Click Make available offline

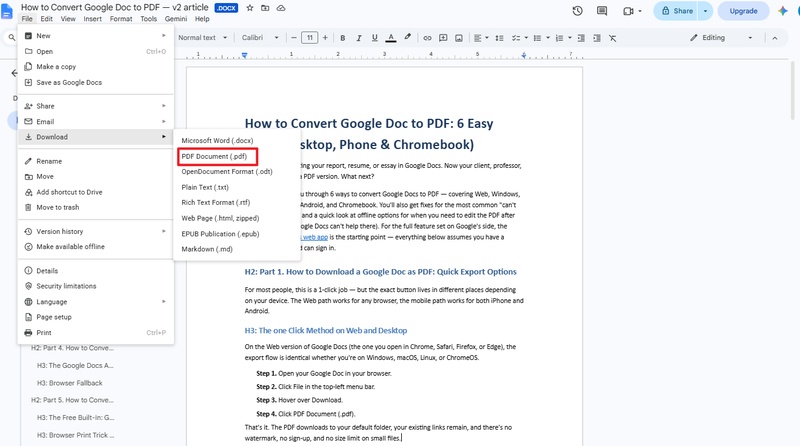[96, 246]
